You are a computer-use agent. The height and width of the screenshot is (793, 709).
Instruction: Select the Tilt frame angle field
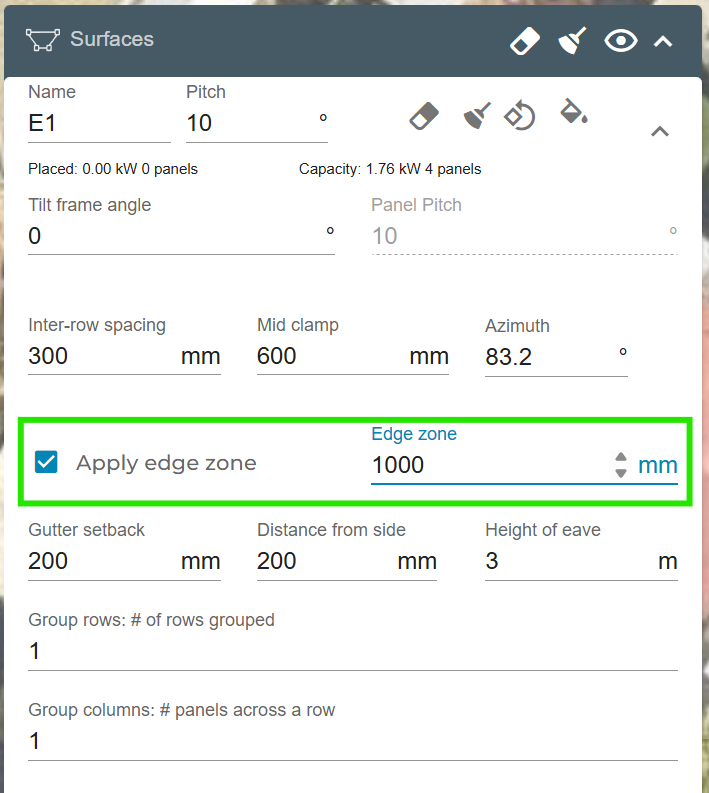click(170, 237)
